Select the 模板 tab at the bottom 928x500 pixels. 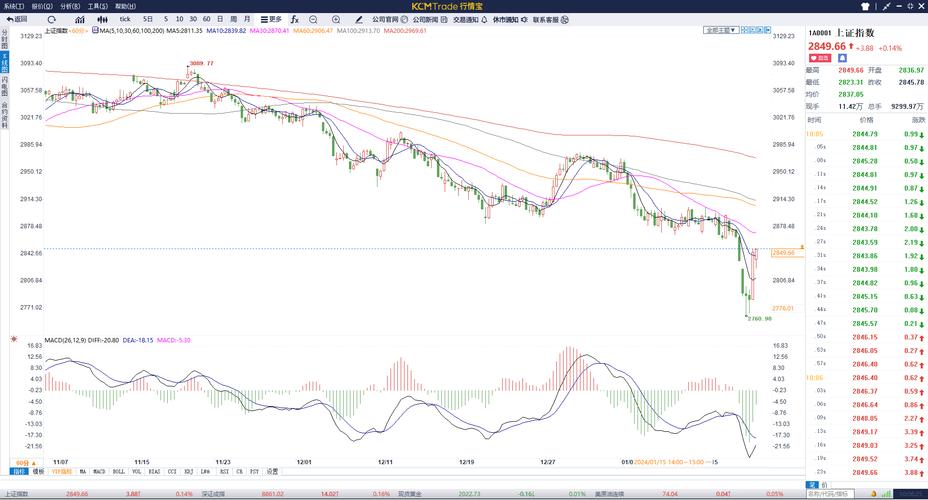click(38, 472)
